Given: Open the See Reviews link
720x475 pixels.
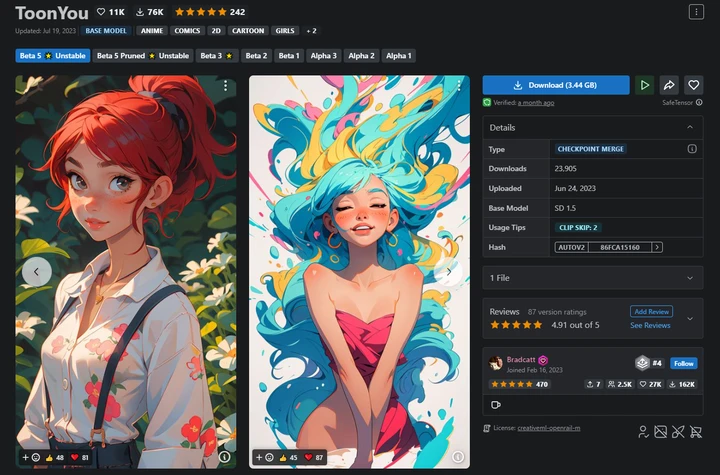Looking at the screenshot, I should 650,325.
